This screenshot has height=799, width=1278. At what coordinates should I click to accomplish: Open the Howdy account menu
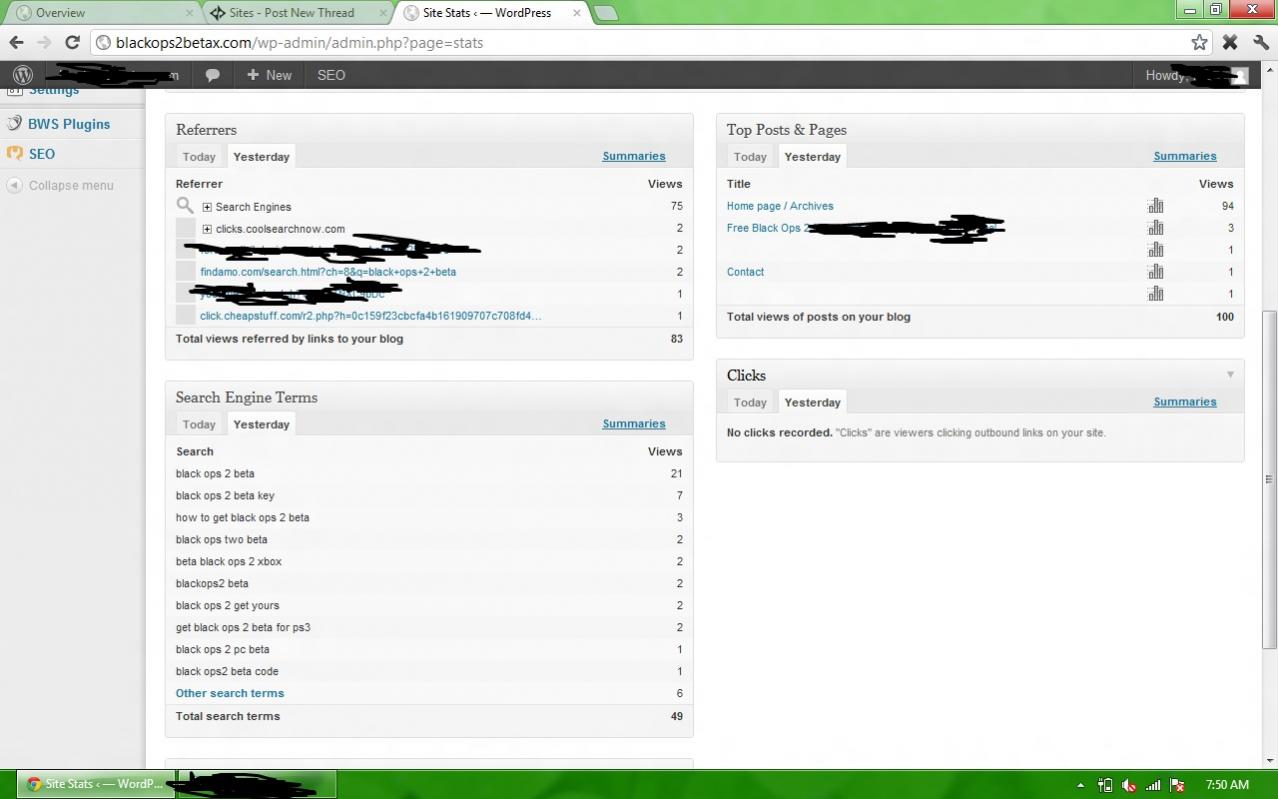coord(1196,75)
